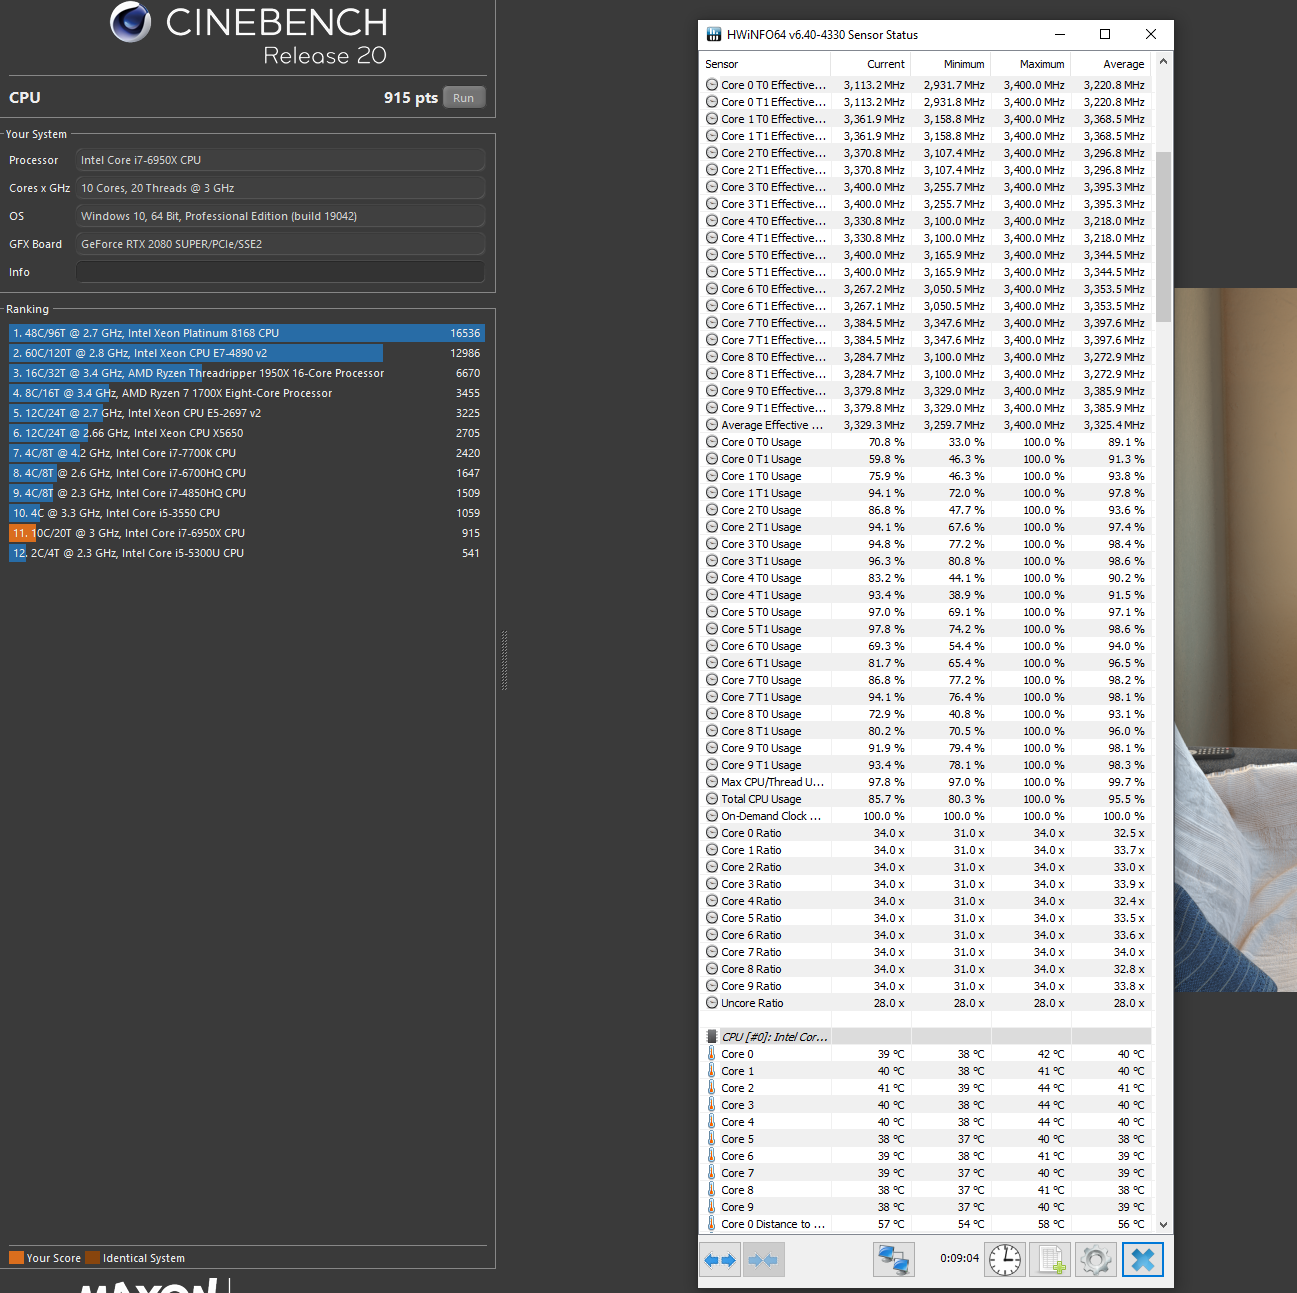Click the Total CPU Usage sensor icon
1297x1293 pixels.
click(712, 799)
